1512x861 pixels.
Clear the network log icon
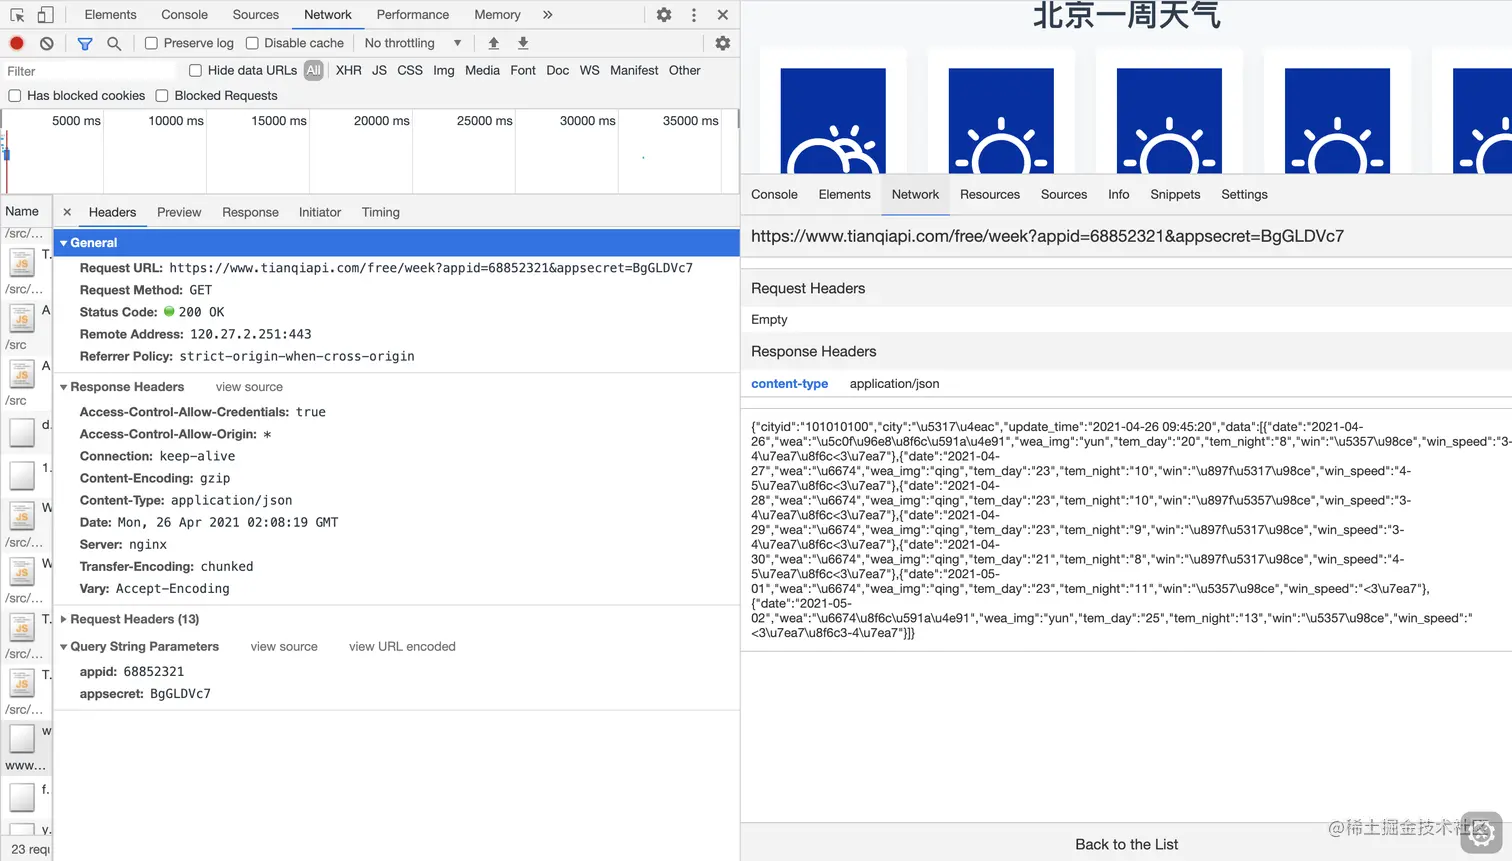(46, 43)
